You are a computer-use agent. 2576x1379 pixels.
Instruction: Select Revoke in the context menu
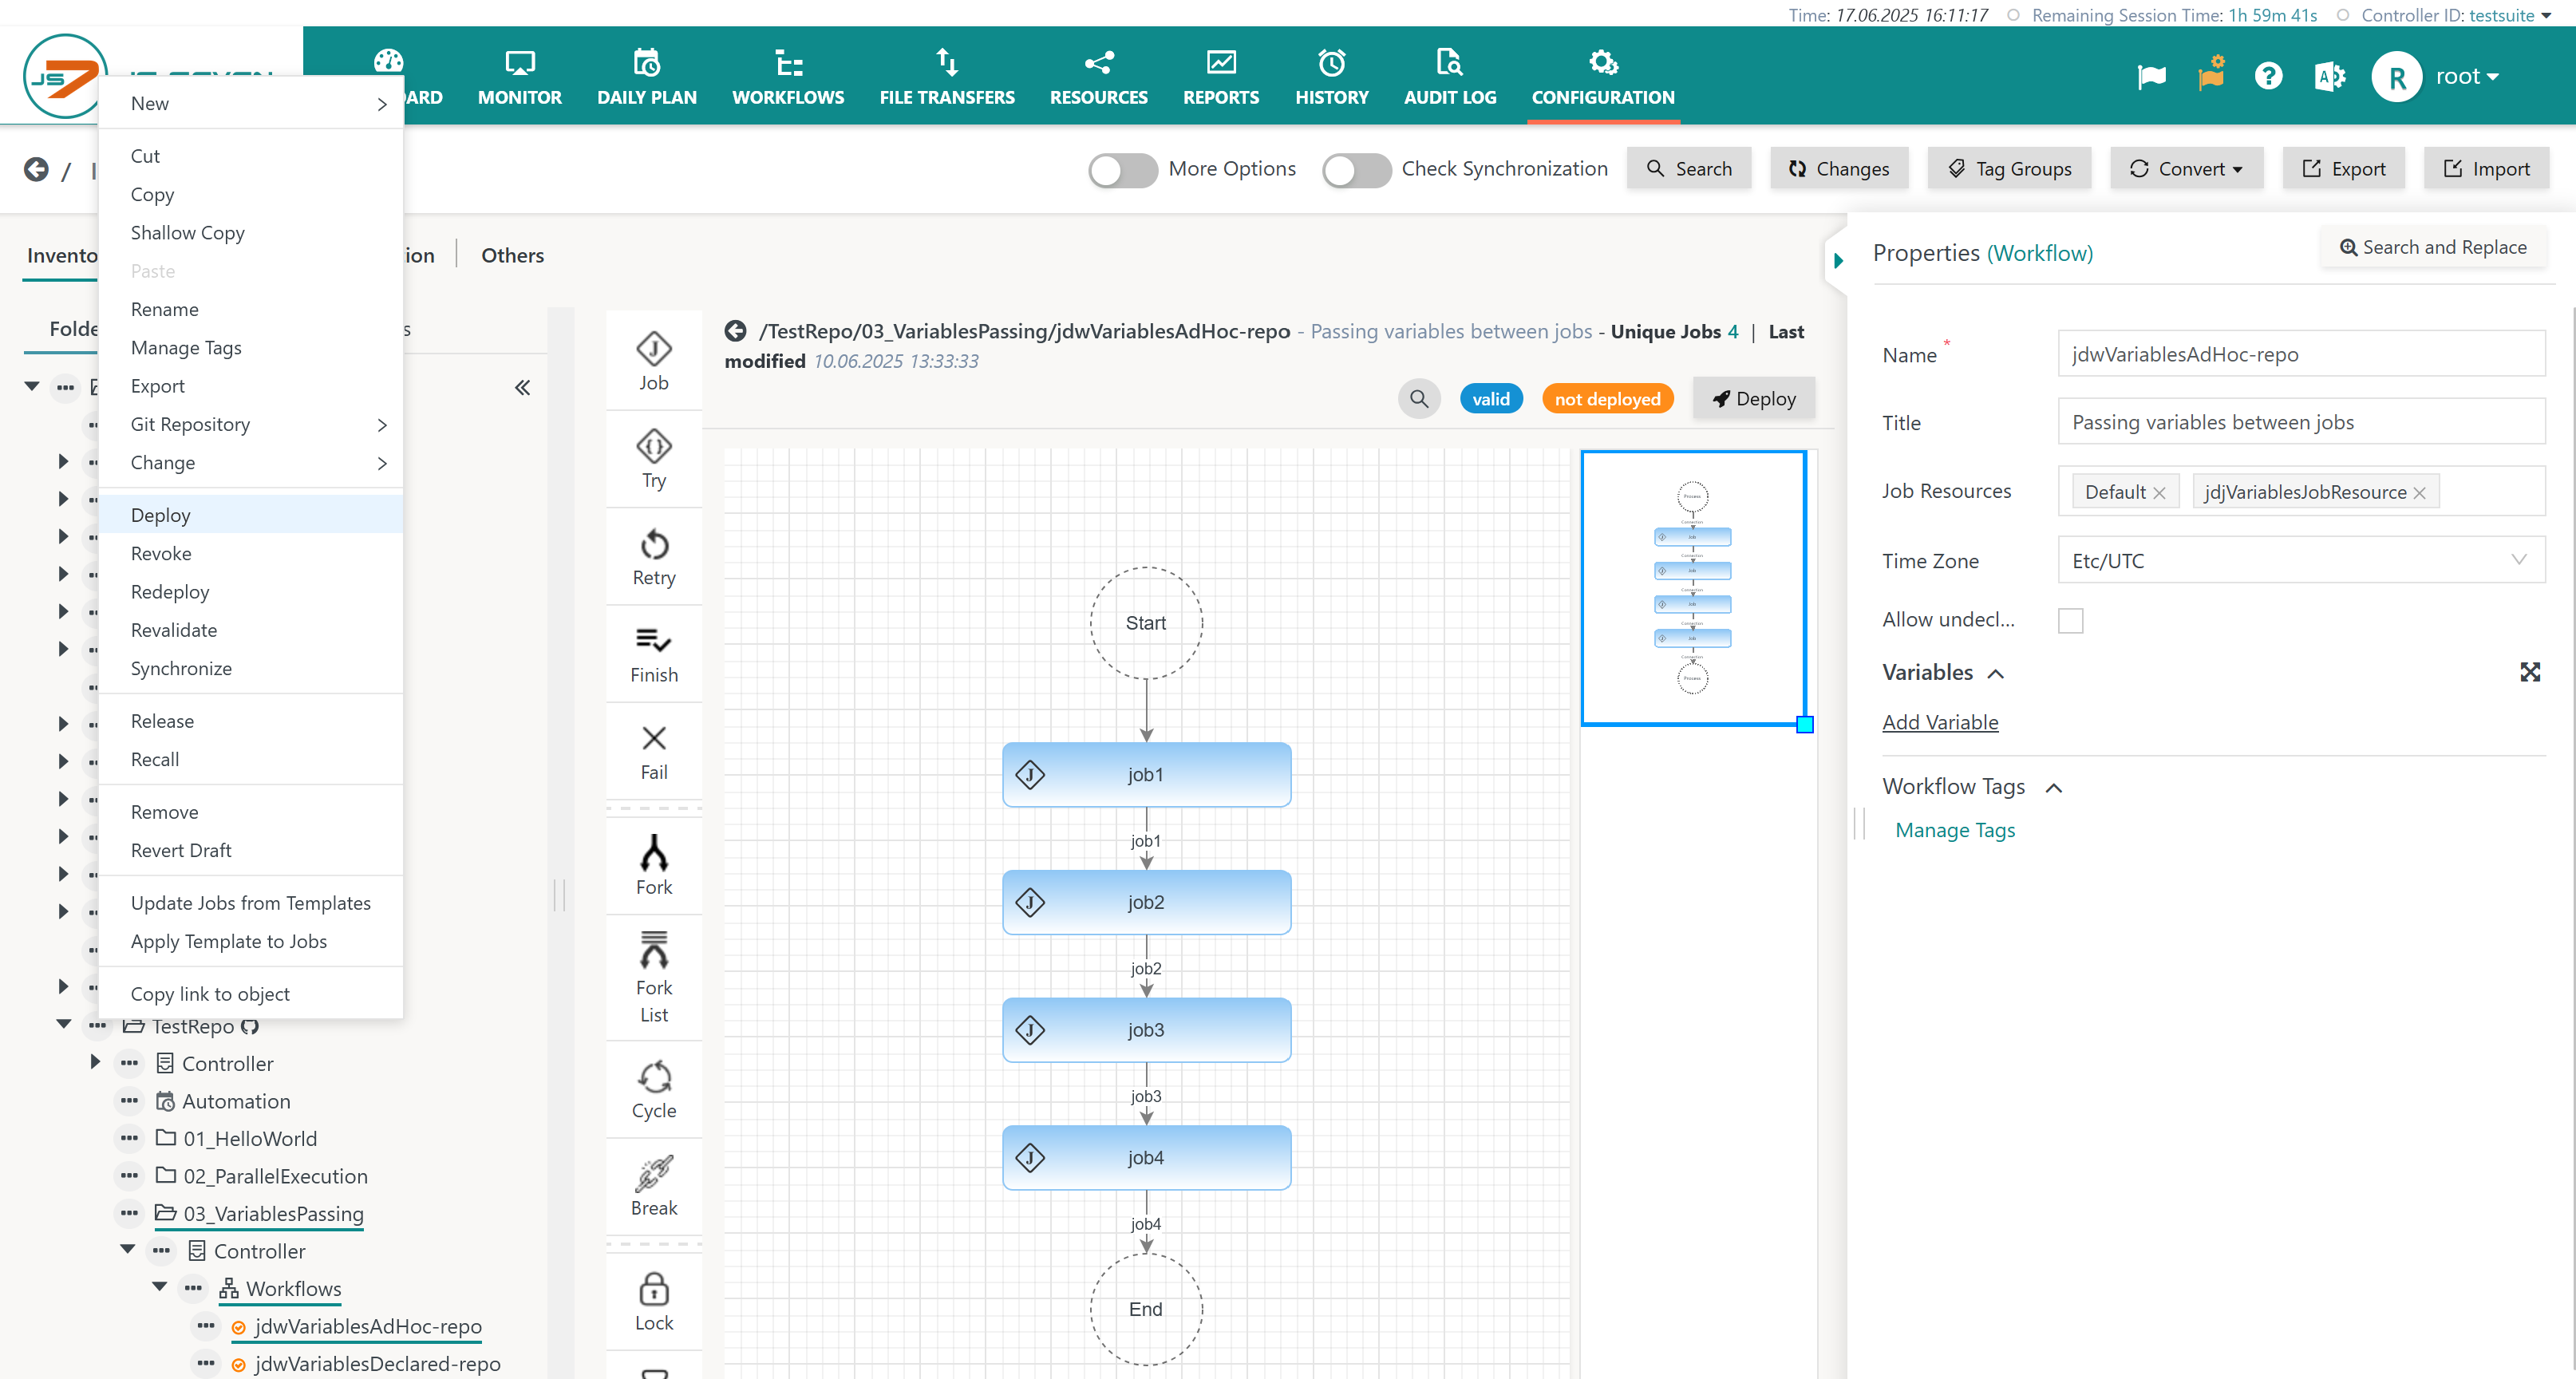[250, 553]
